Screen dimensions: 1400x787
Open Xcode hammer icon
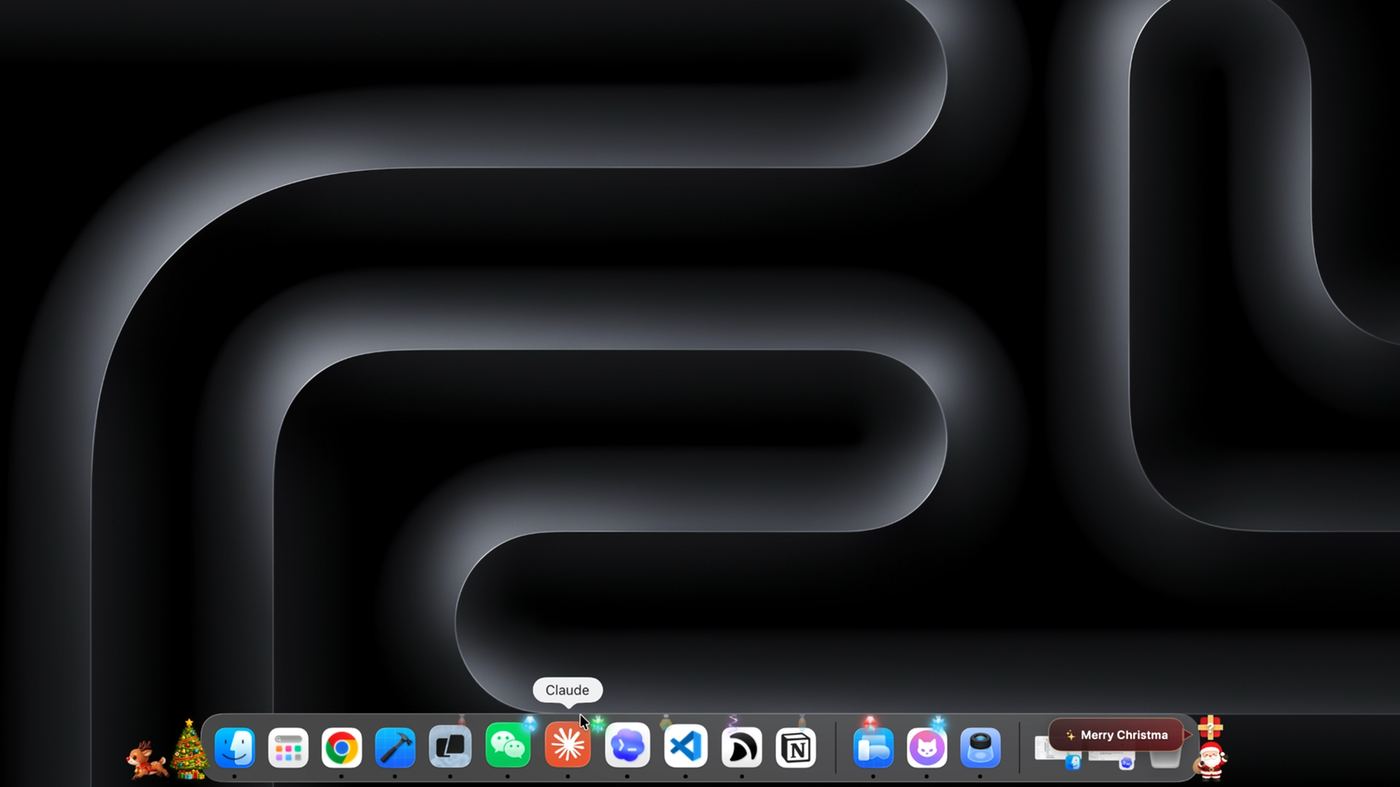pyautogui.click(x=395, y=748)
